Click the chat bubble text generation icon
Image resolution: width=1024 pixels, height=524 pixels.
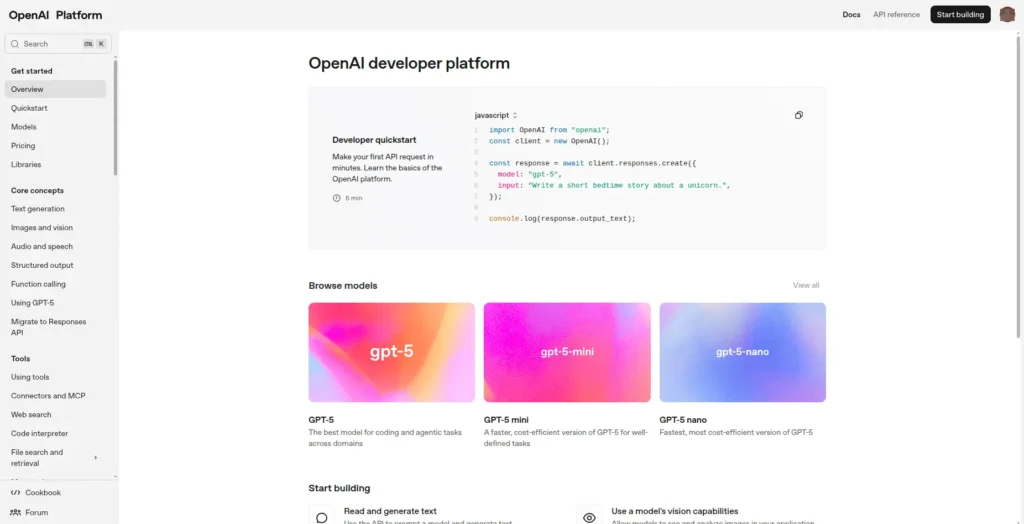(321, 517)
